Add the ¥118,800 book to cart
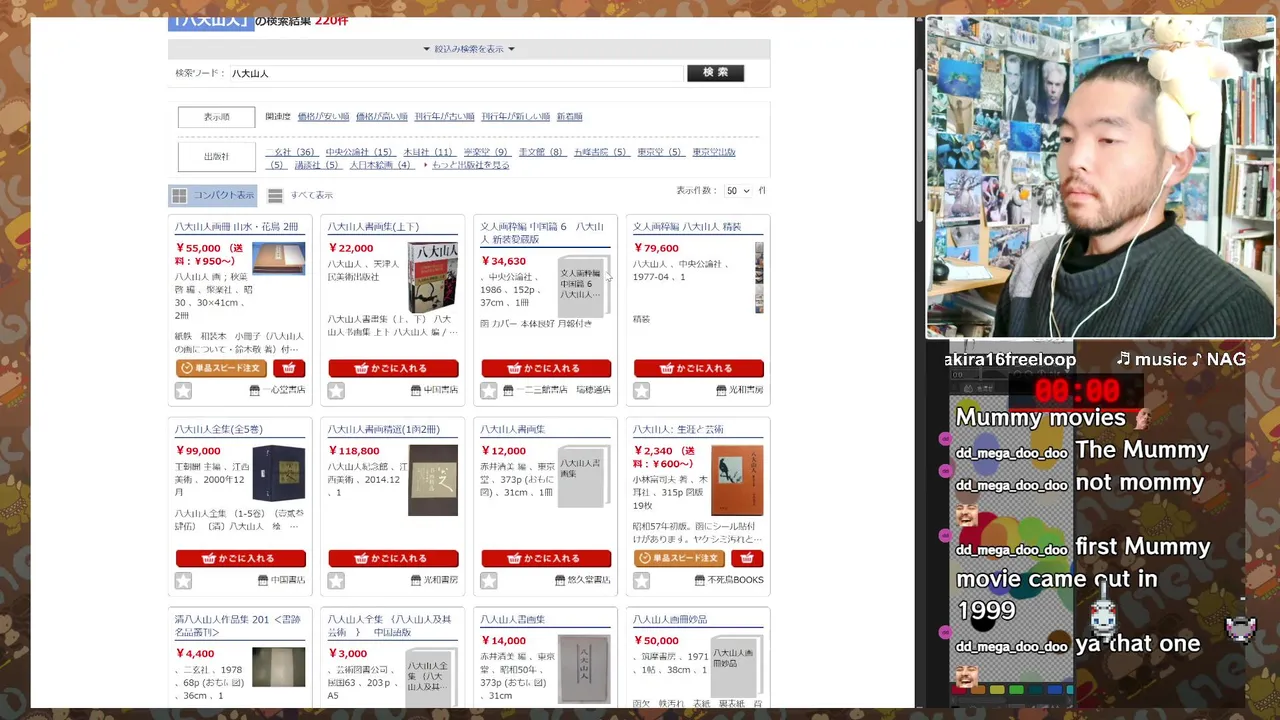Image resolution: width=1280 pixels, height=720 pixels. coord(393,558)
